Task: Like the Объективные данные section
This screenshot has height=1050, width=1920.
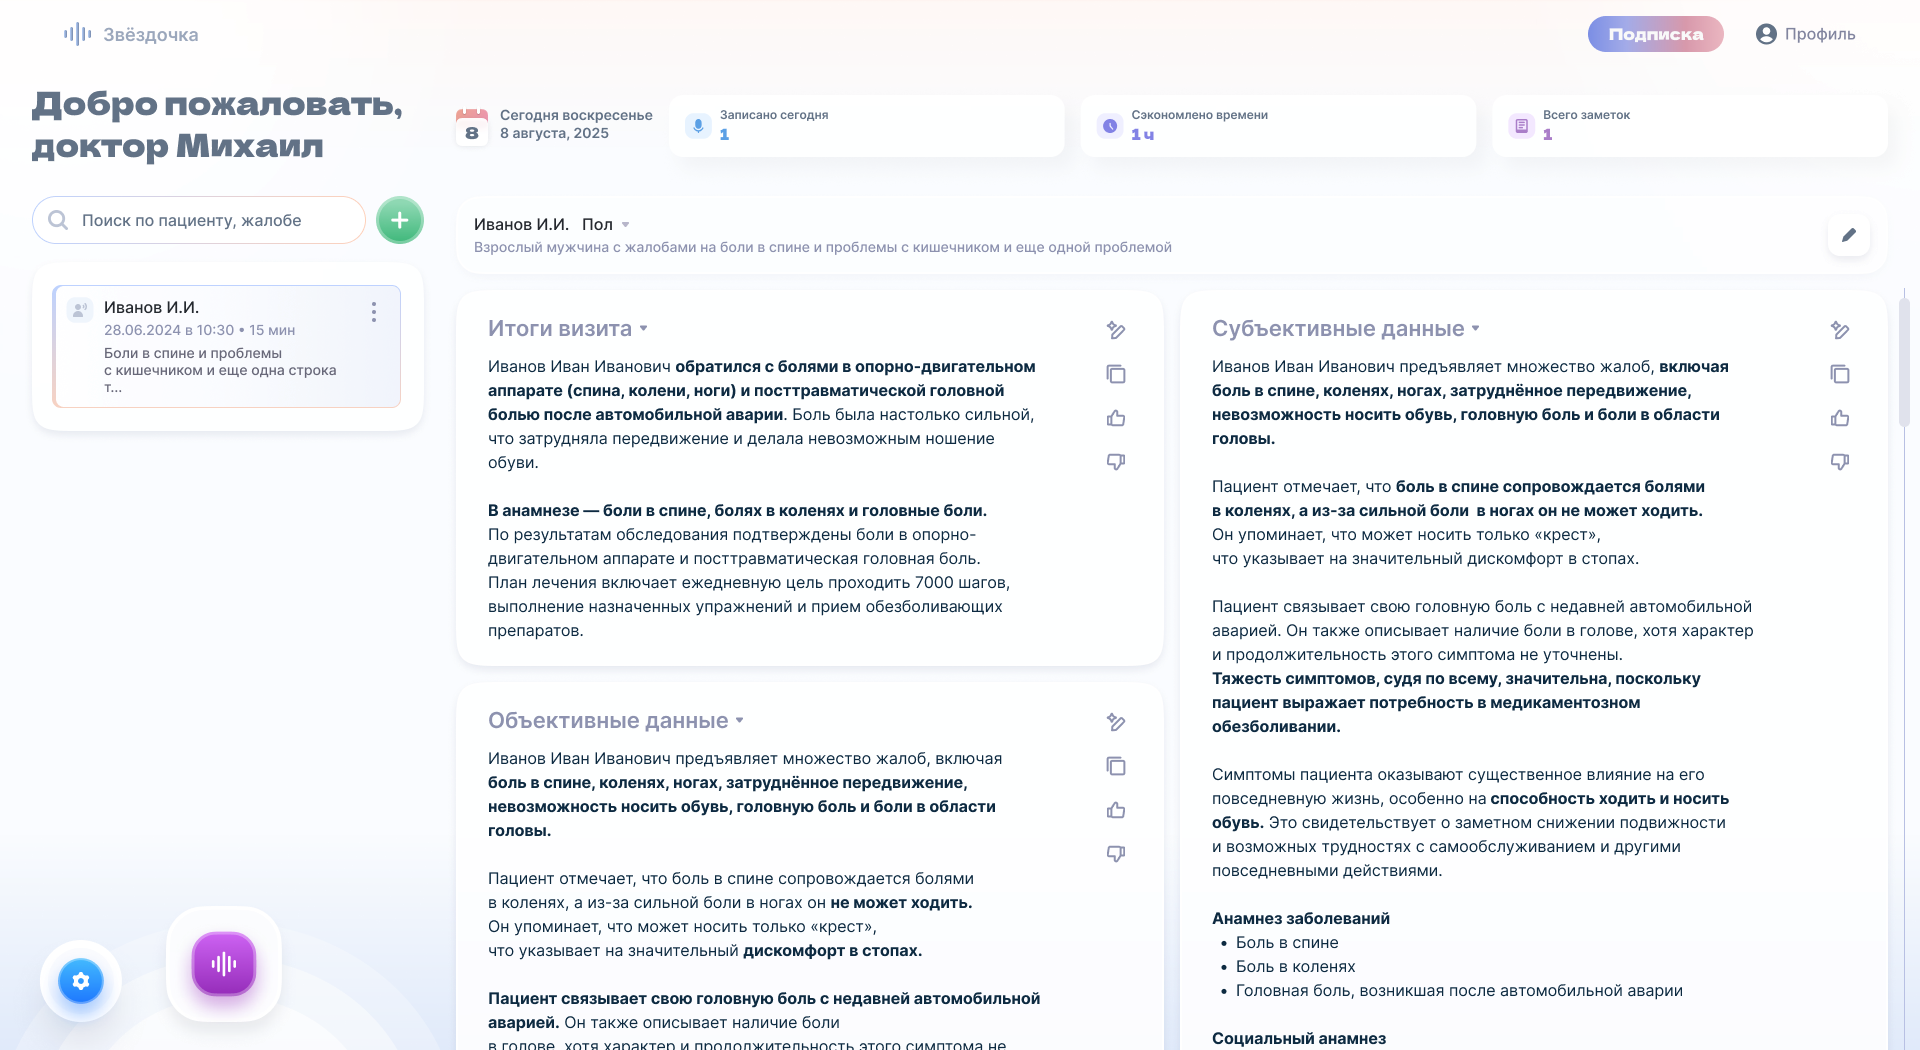Action: 1116,810
